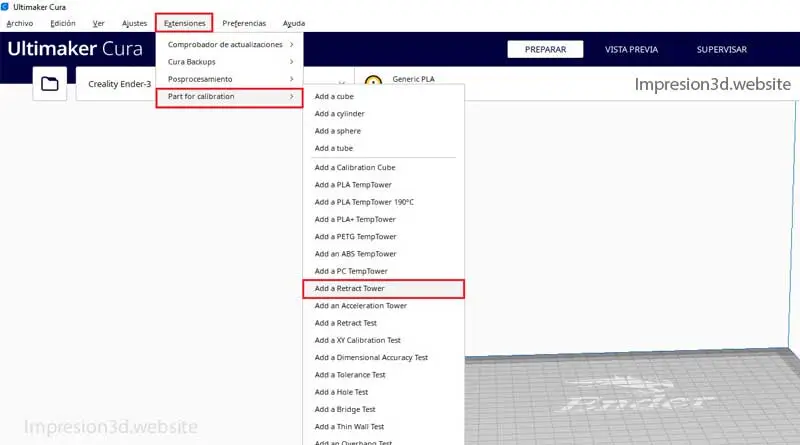This screenshot has width=800, height=445.
Task: Pick Add a Thin Wall Test
Action: (384, 427)
